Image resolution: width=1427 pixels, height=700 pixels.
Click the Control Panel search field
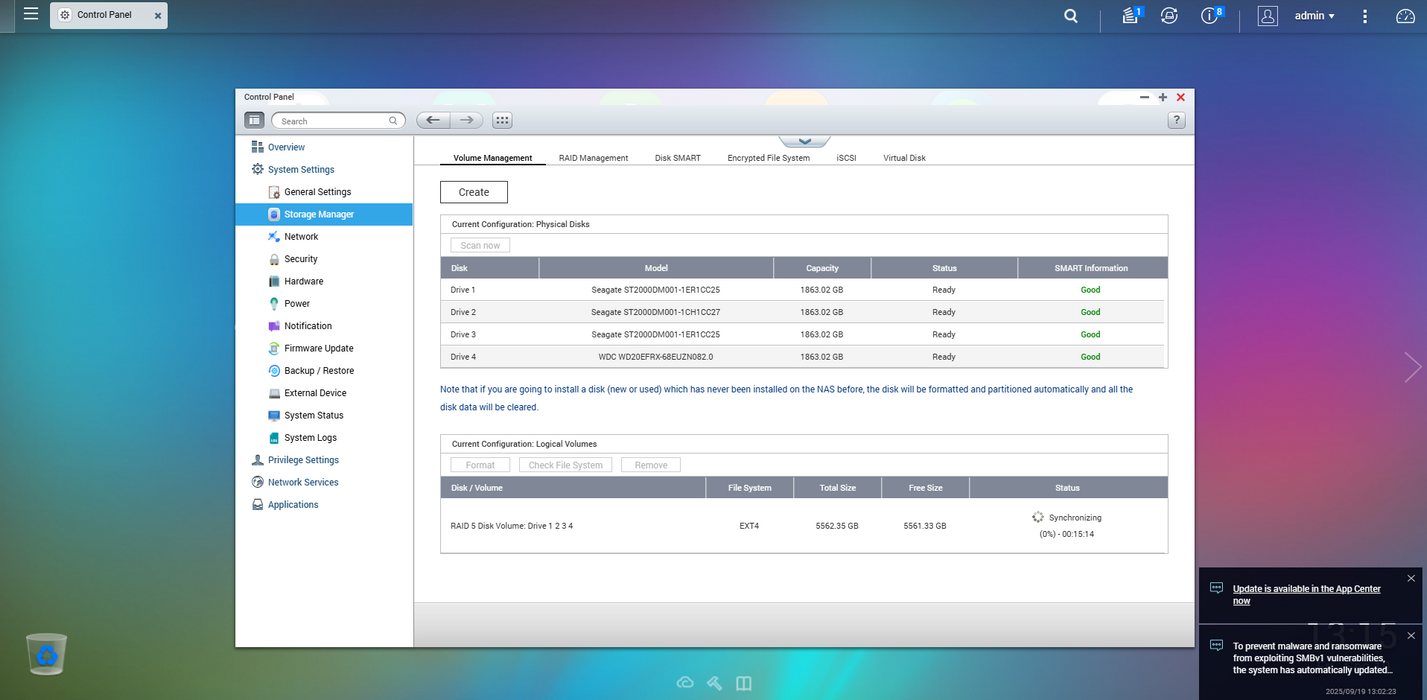pos(338,121)
